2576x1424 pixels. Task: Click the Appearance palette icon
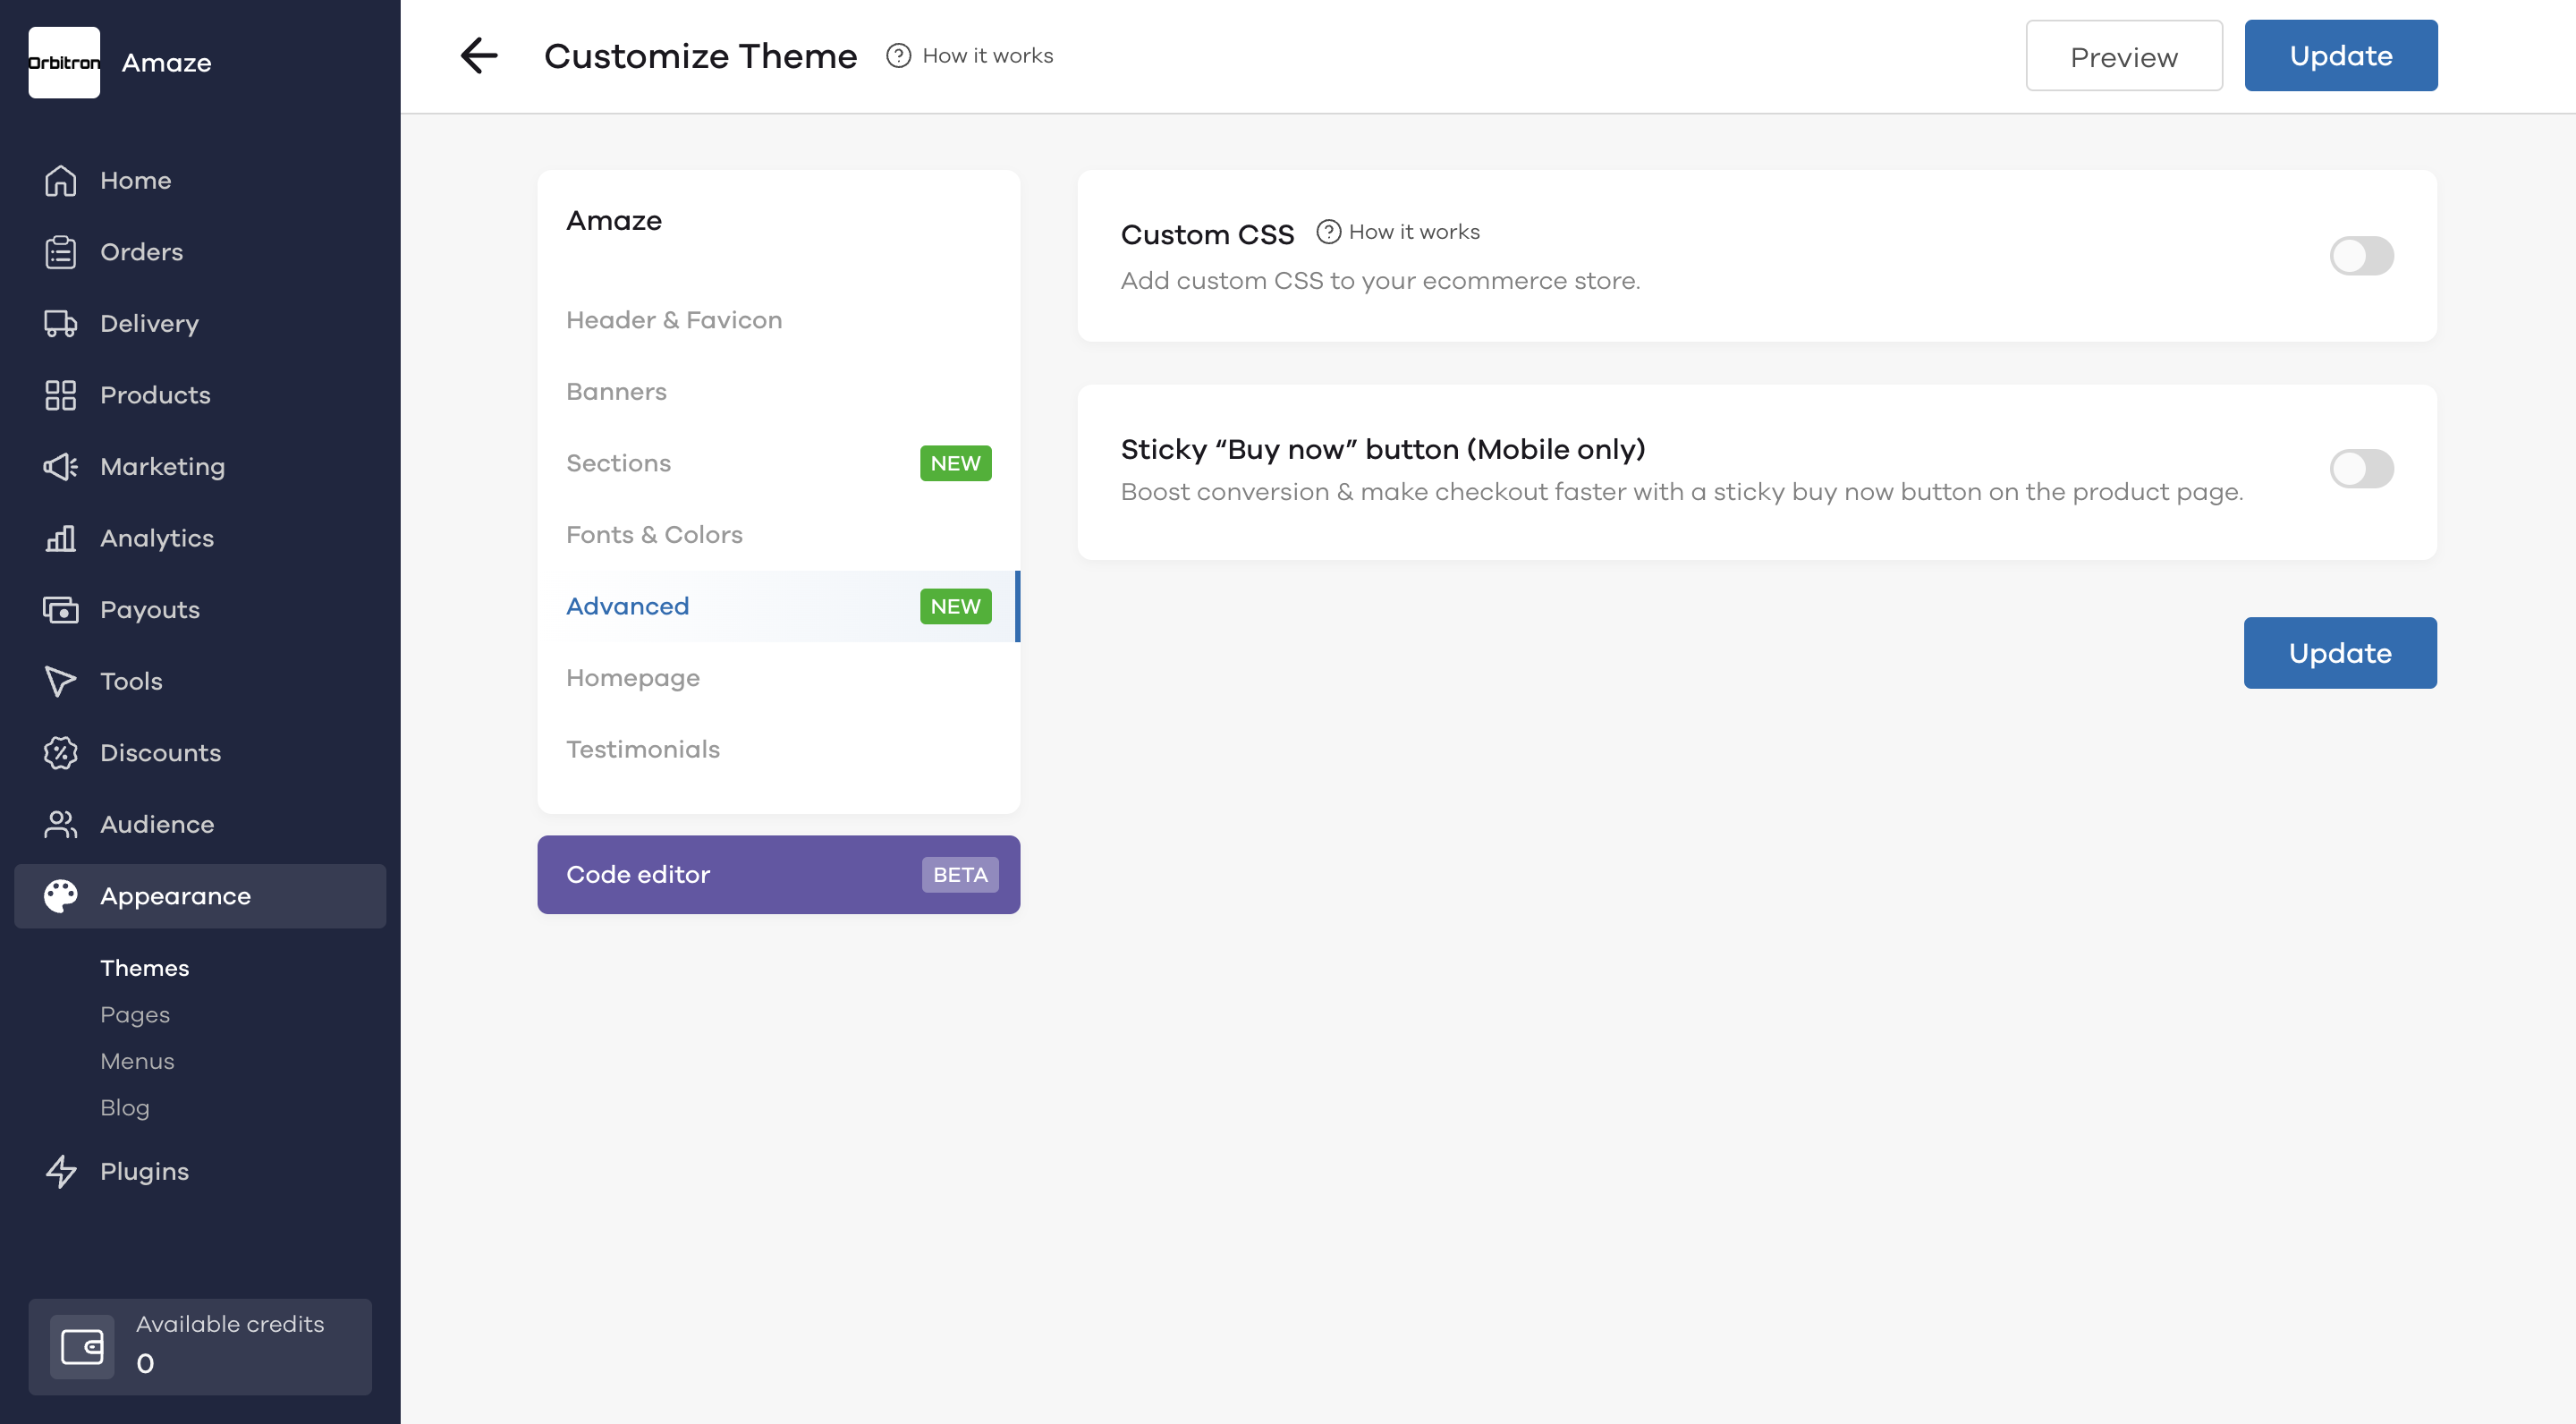(60, 896)
